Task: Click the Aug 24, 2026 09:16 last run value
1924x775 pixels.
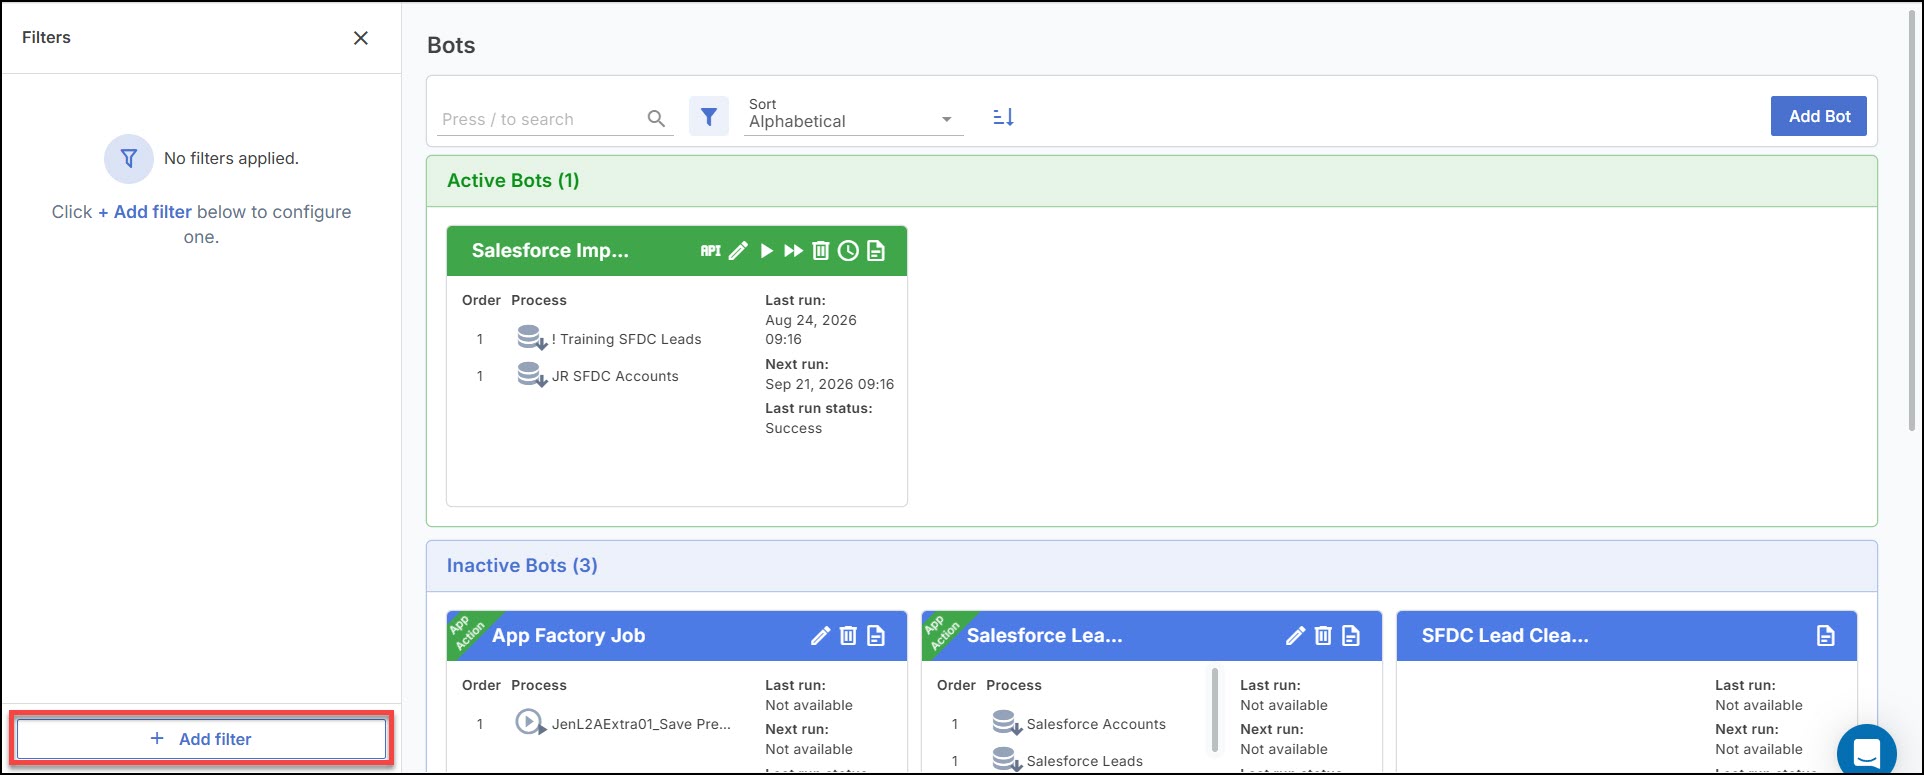Action: pyautogui.click(x=811, y=330)
